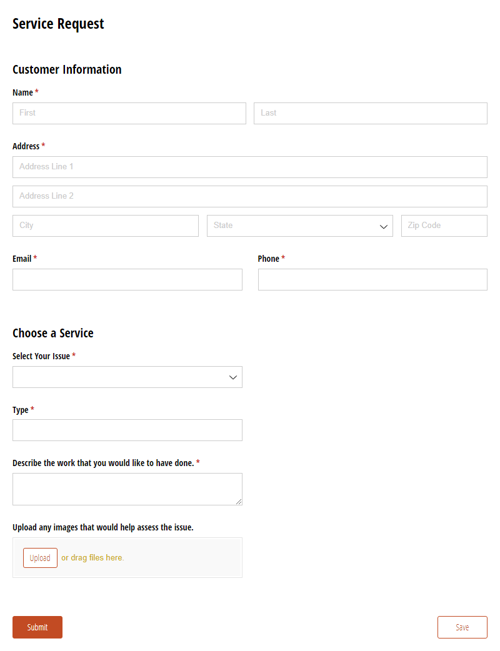The height and width of the screenshot is (651, 500).
Task: Click the Type input field
Action: [127, 430]
